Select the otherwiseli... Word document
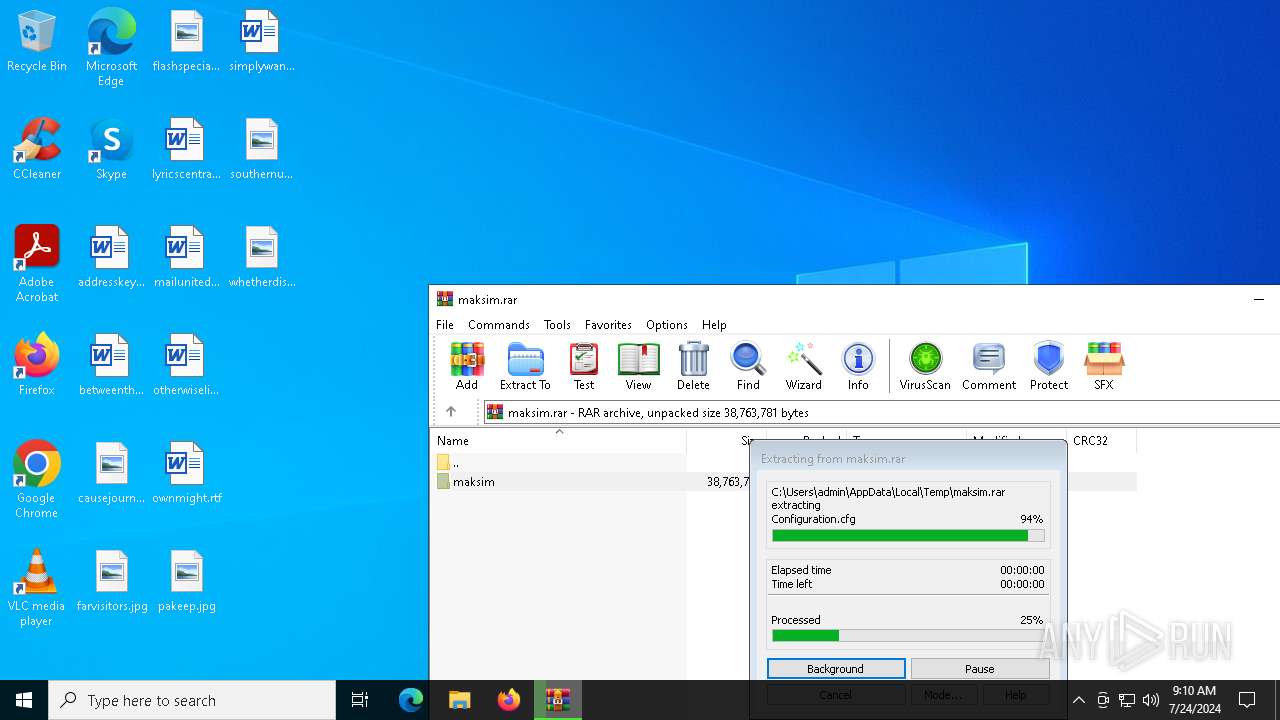This screenshot has height=720, width=1280. [x=186, y=365]
